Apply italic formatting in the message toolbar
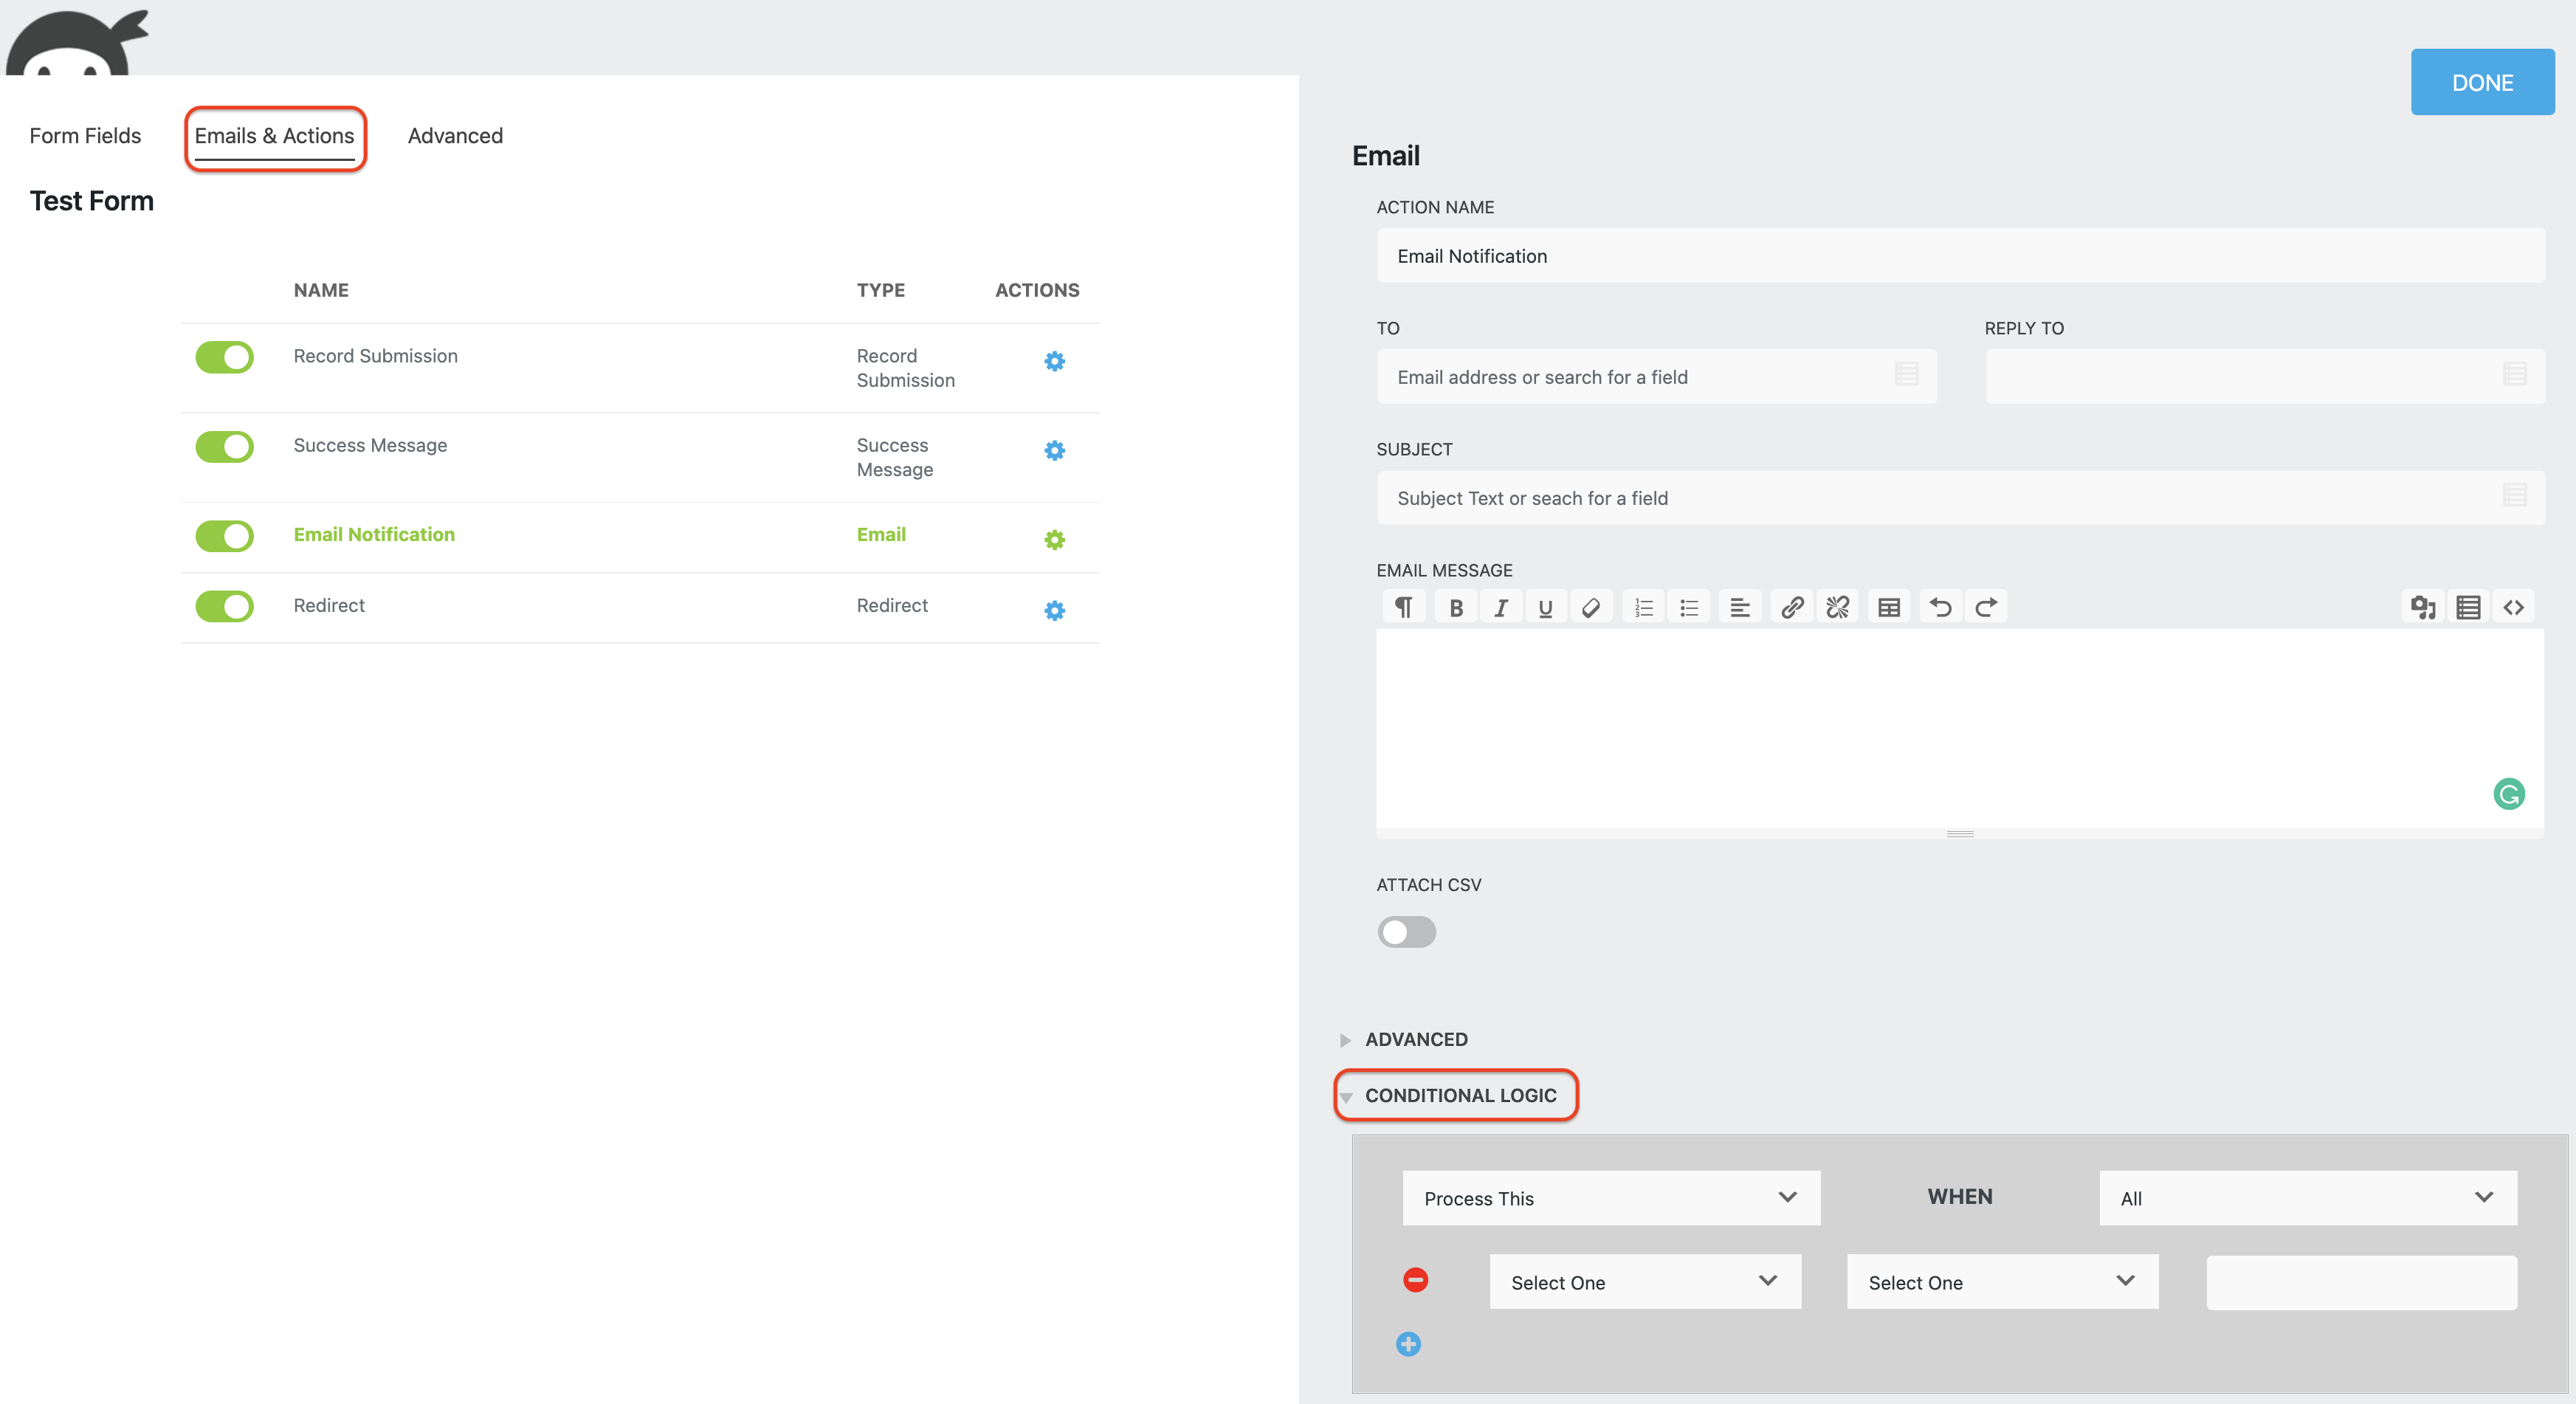 (x=1501, y=606)
